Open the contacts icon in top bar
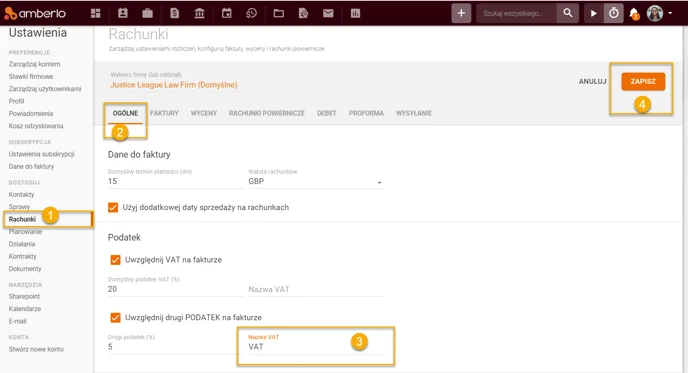Screen dimensions: 688x373 pos(123,13)
